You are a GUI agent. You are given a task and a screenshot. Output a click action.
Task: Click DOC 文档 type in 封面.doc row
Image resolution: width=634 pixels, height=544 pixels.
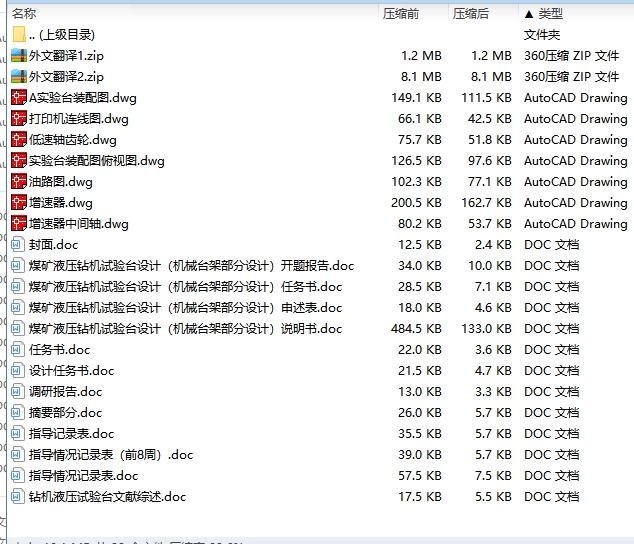point(552,245)
